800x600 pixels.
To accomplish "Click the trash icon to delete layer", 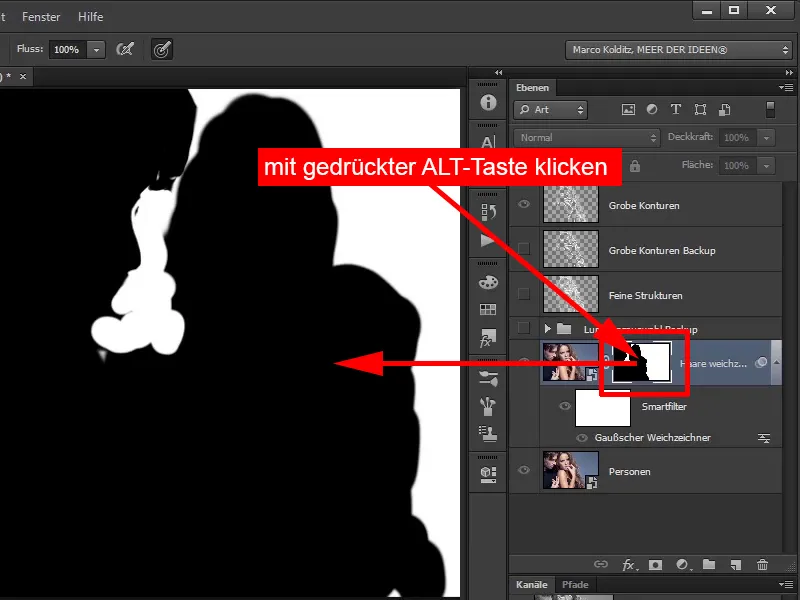I will [763, 565].
